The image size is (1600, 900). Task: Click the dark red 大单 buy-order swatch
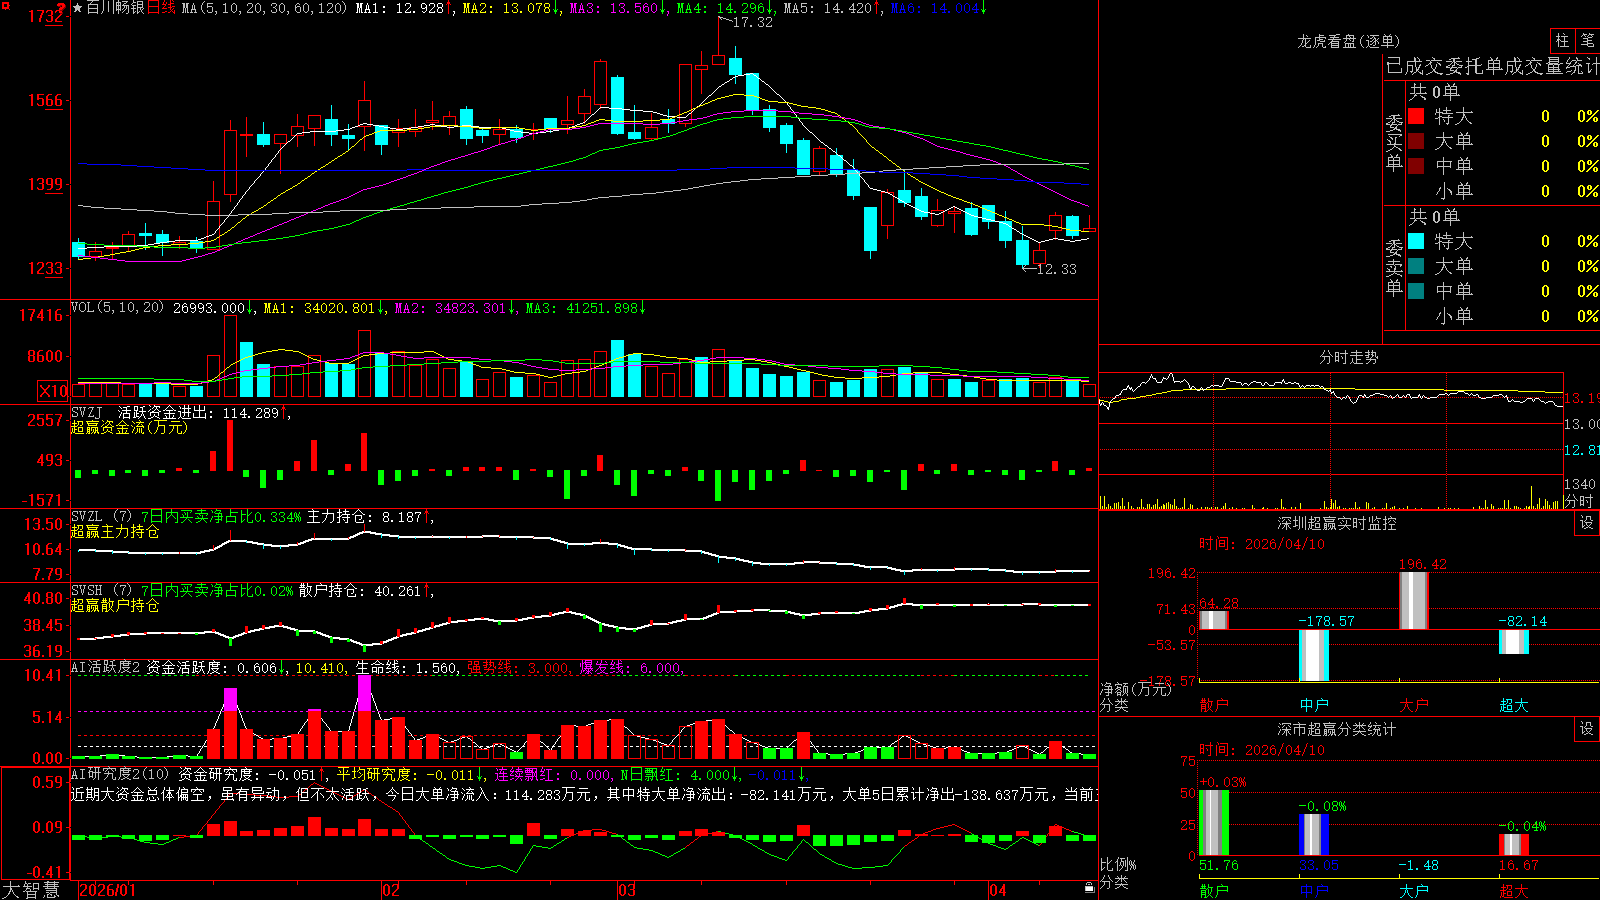[x=1416, y=141]
